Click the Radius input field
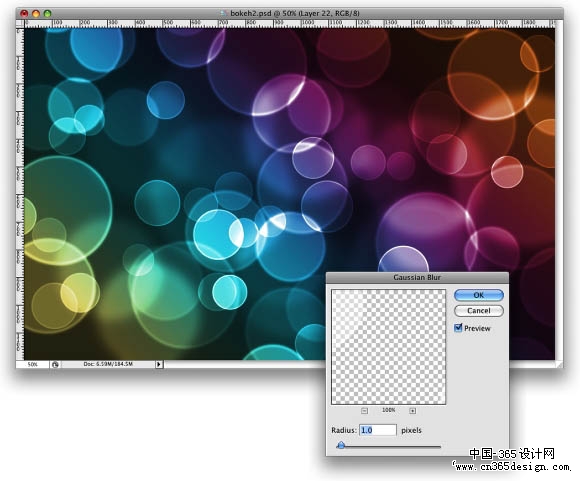 coord(378,430)
